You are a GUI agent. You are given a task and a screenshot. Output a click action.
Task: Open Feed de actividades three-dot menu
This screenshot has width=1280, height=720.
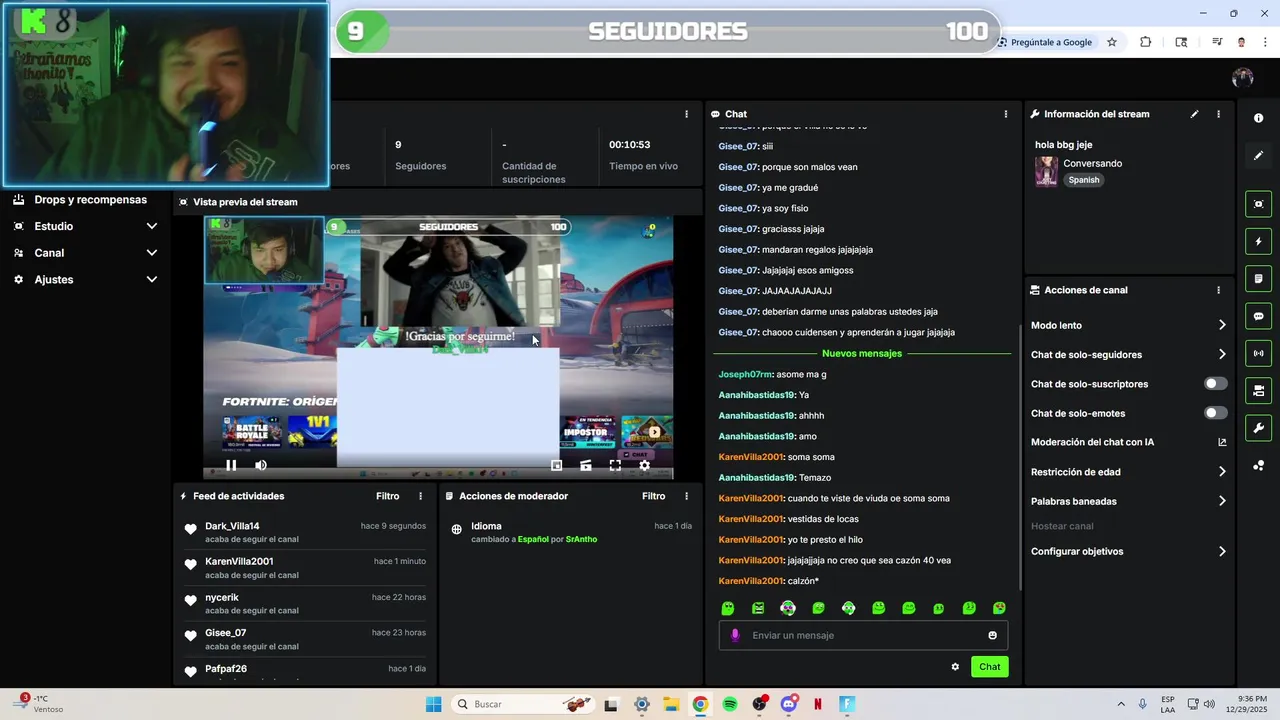420,496
